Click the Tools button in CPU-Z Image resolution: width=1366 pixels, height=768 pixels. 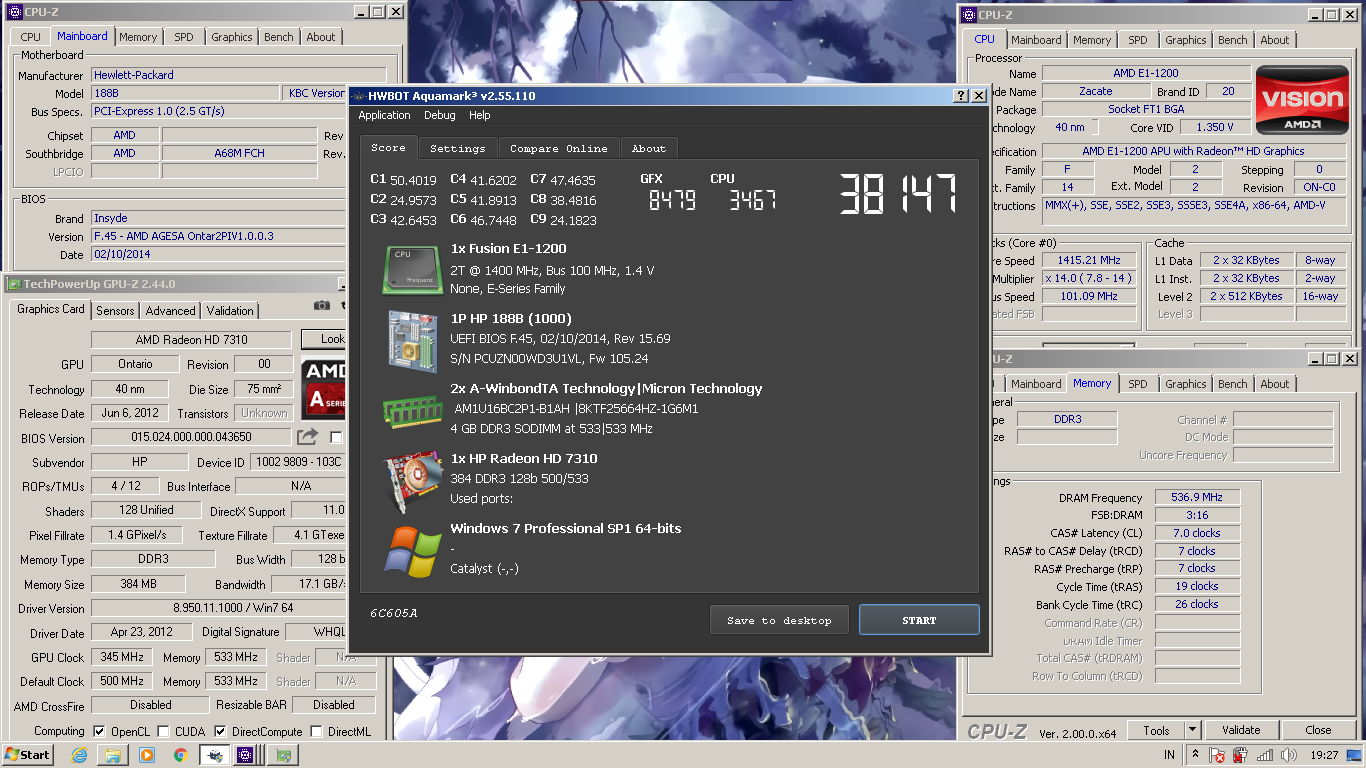click(x=1156, y=730)
